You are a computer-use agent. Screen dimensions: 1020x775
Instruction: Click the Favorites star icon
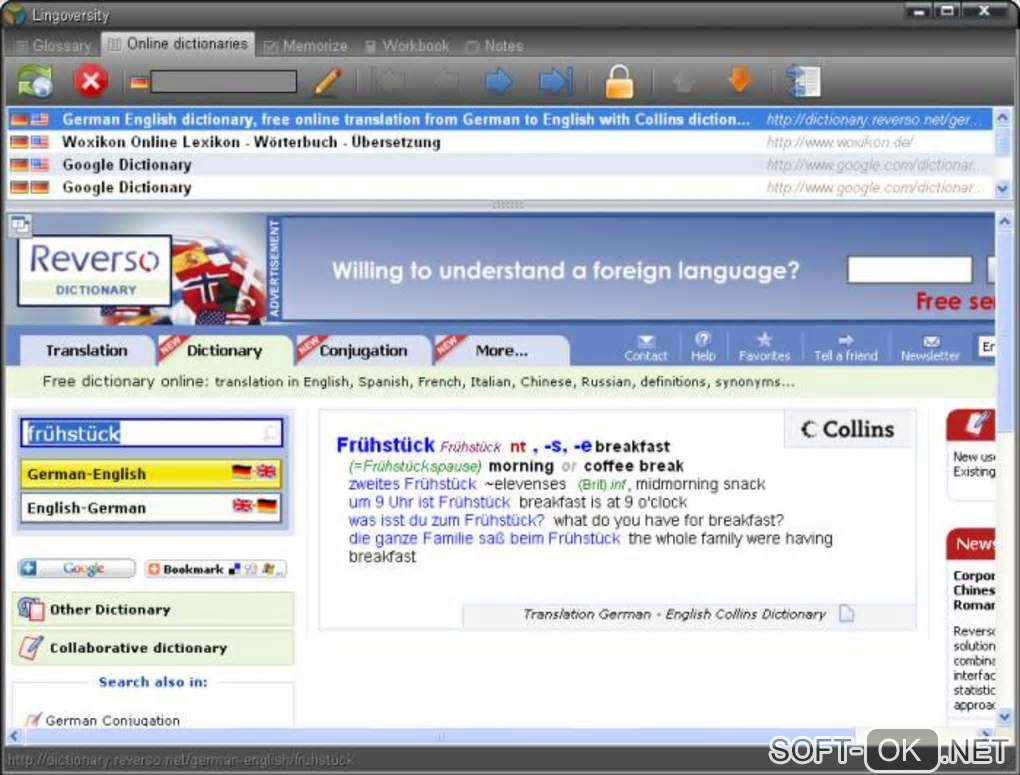tap(764, 339)
